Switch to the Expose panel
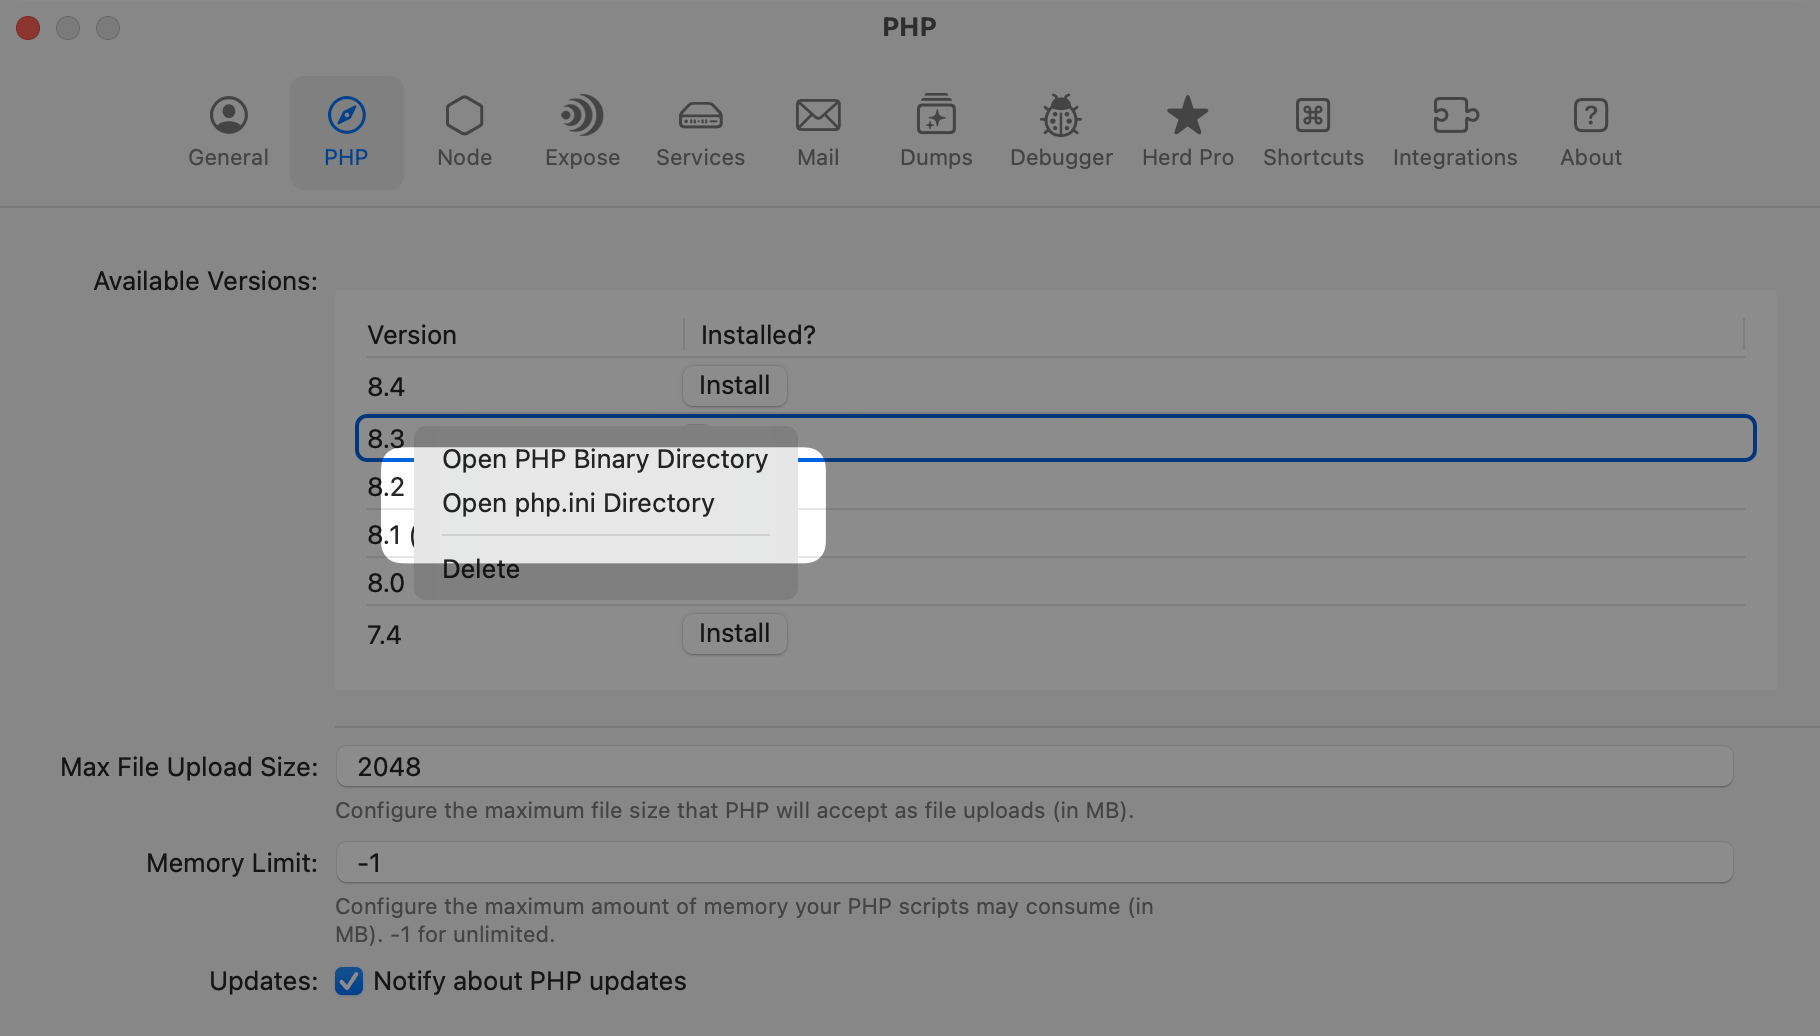This screenshot has width=1820, height=1036. tap(581, 131)
